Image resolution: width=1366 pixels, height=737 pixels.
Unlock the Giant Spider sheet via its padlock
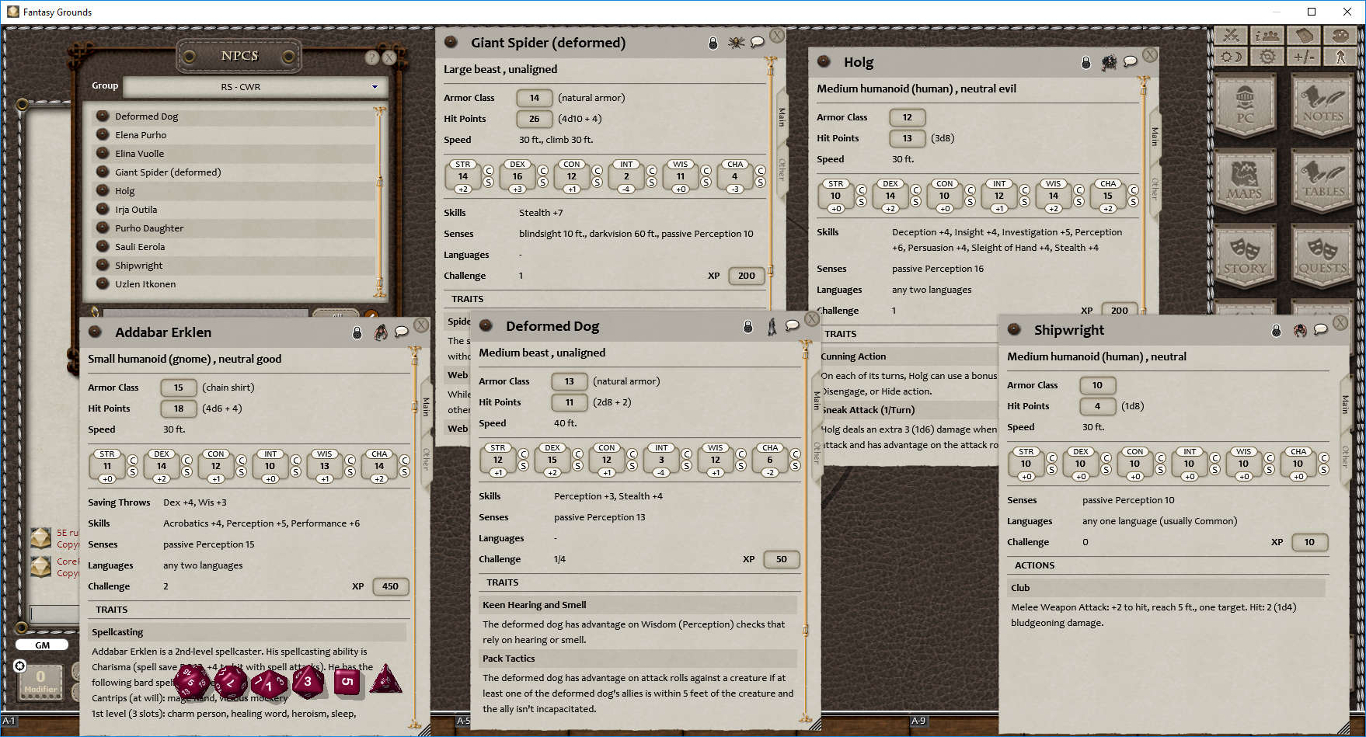pos(713,42)
